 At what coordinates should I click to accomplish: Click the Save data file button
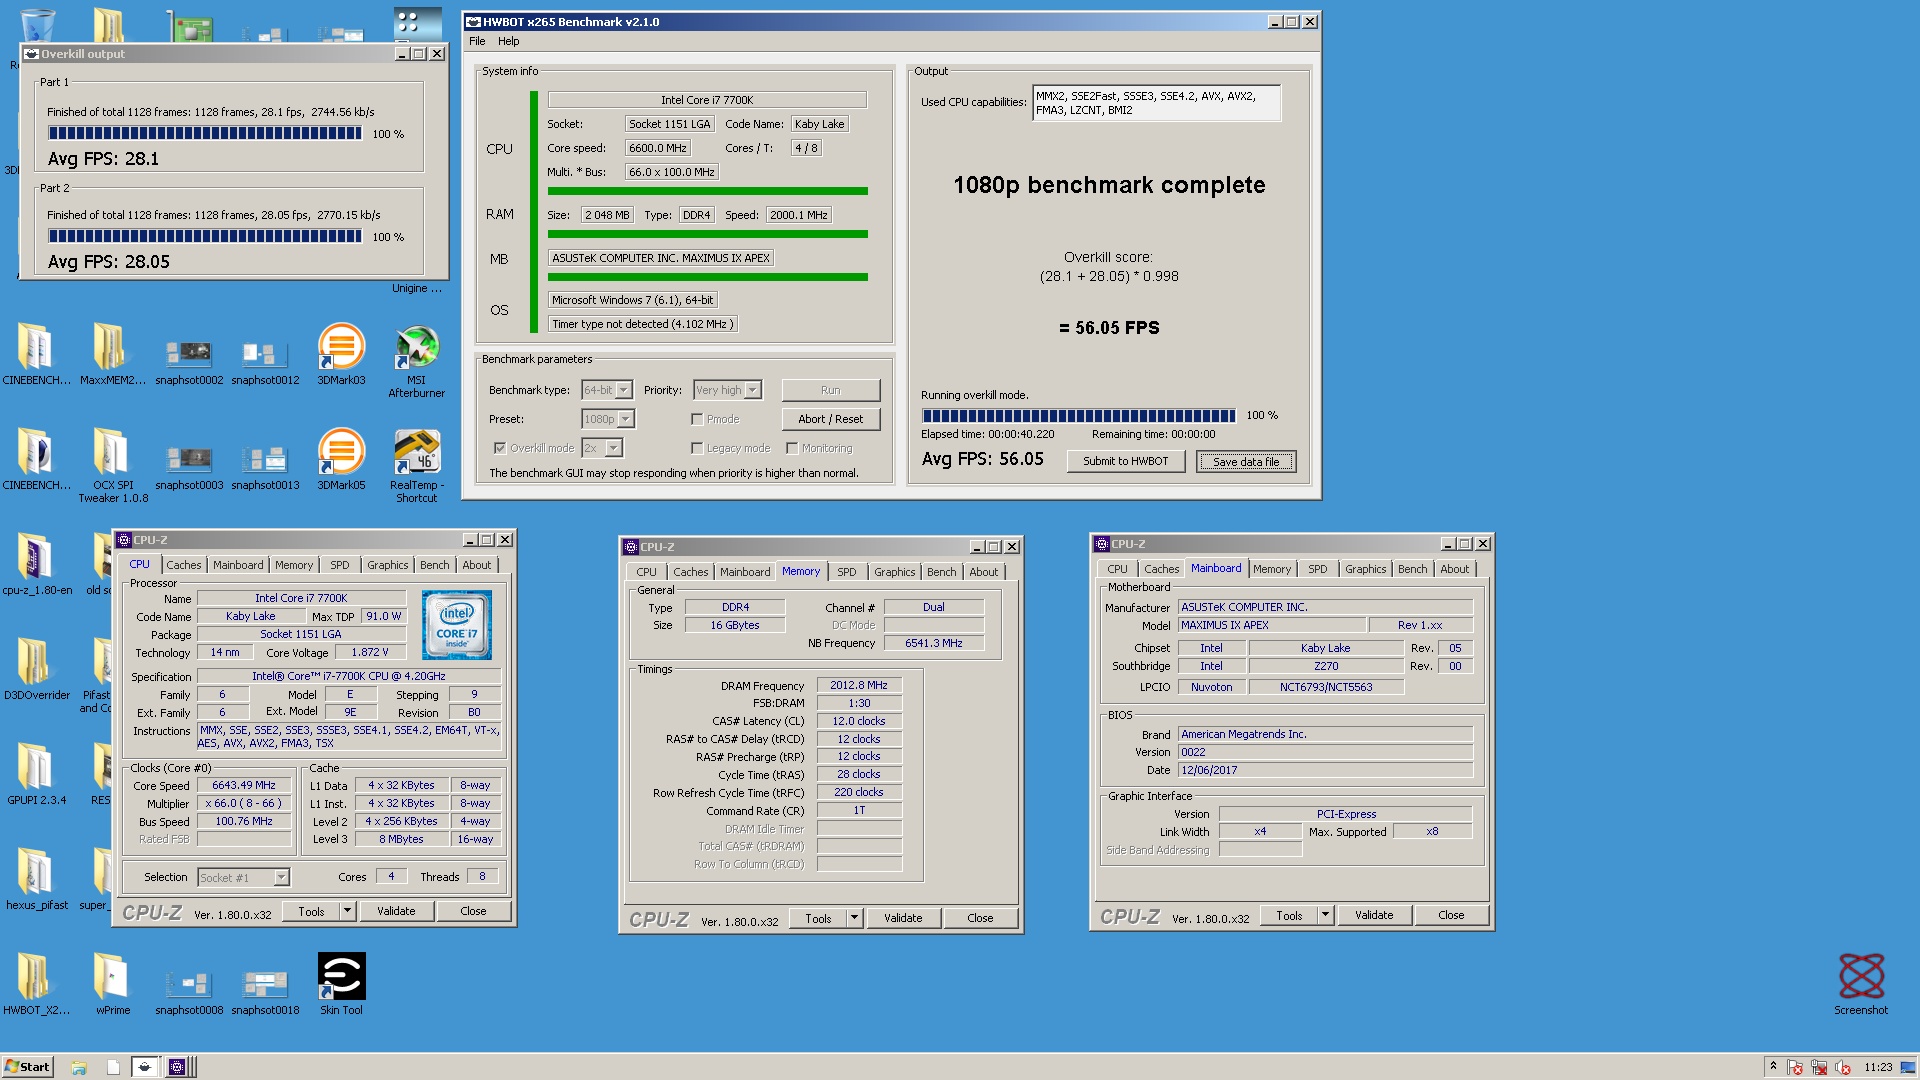tap(1246, 461)
